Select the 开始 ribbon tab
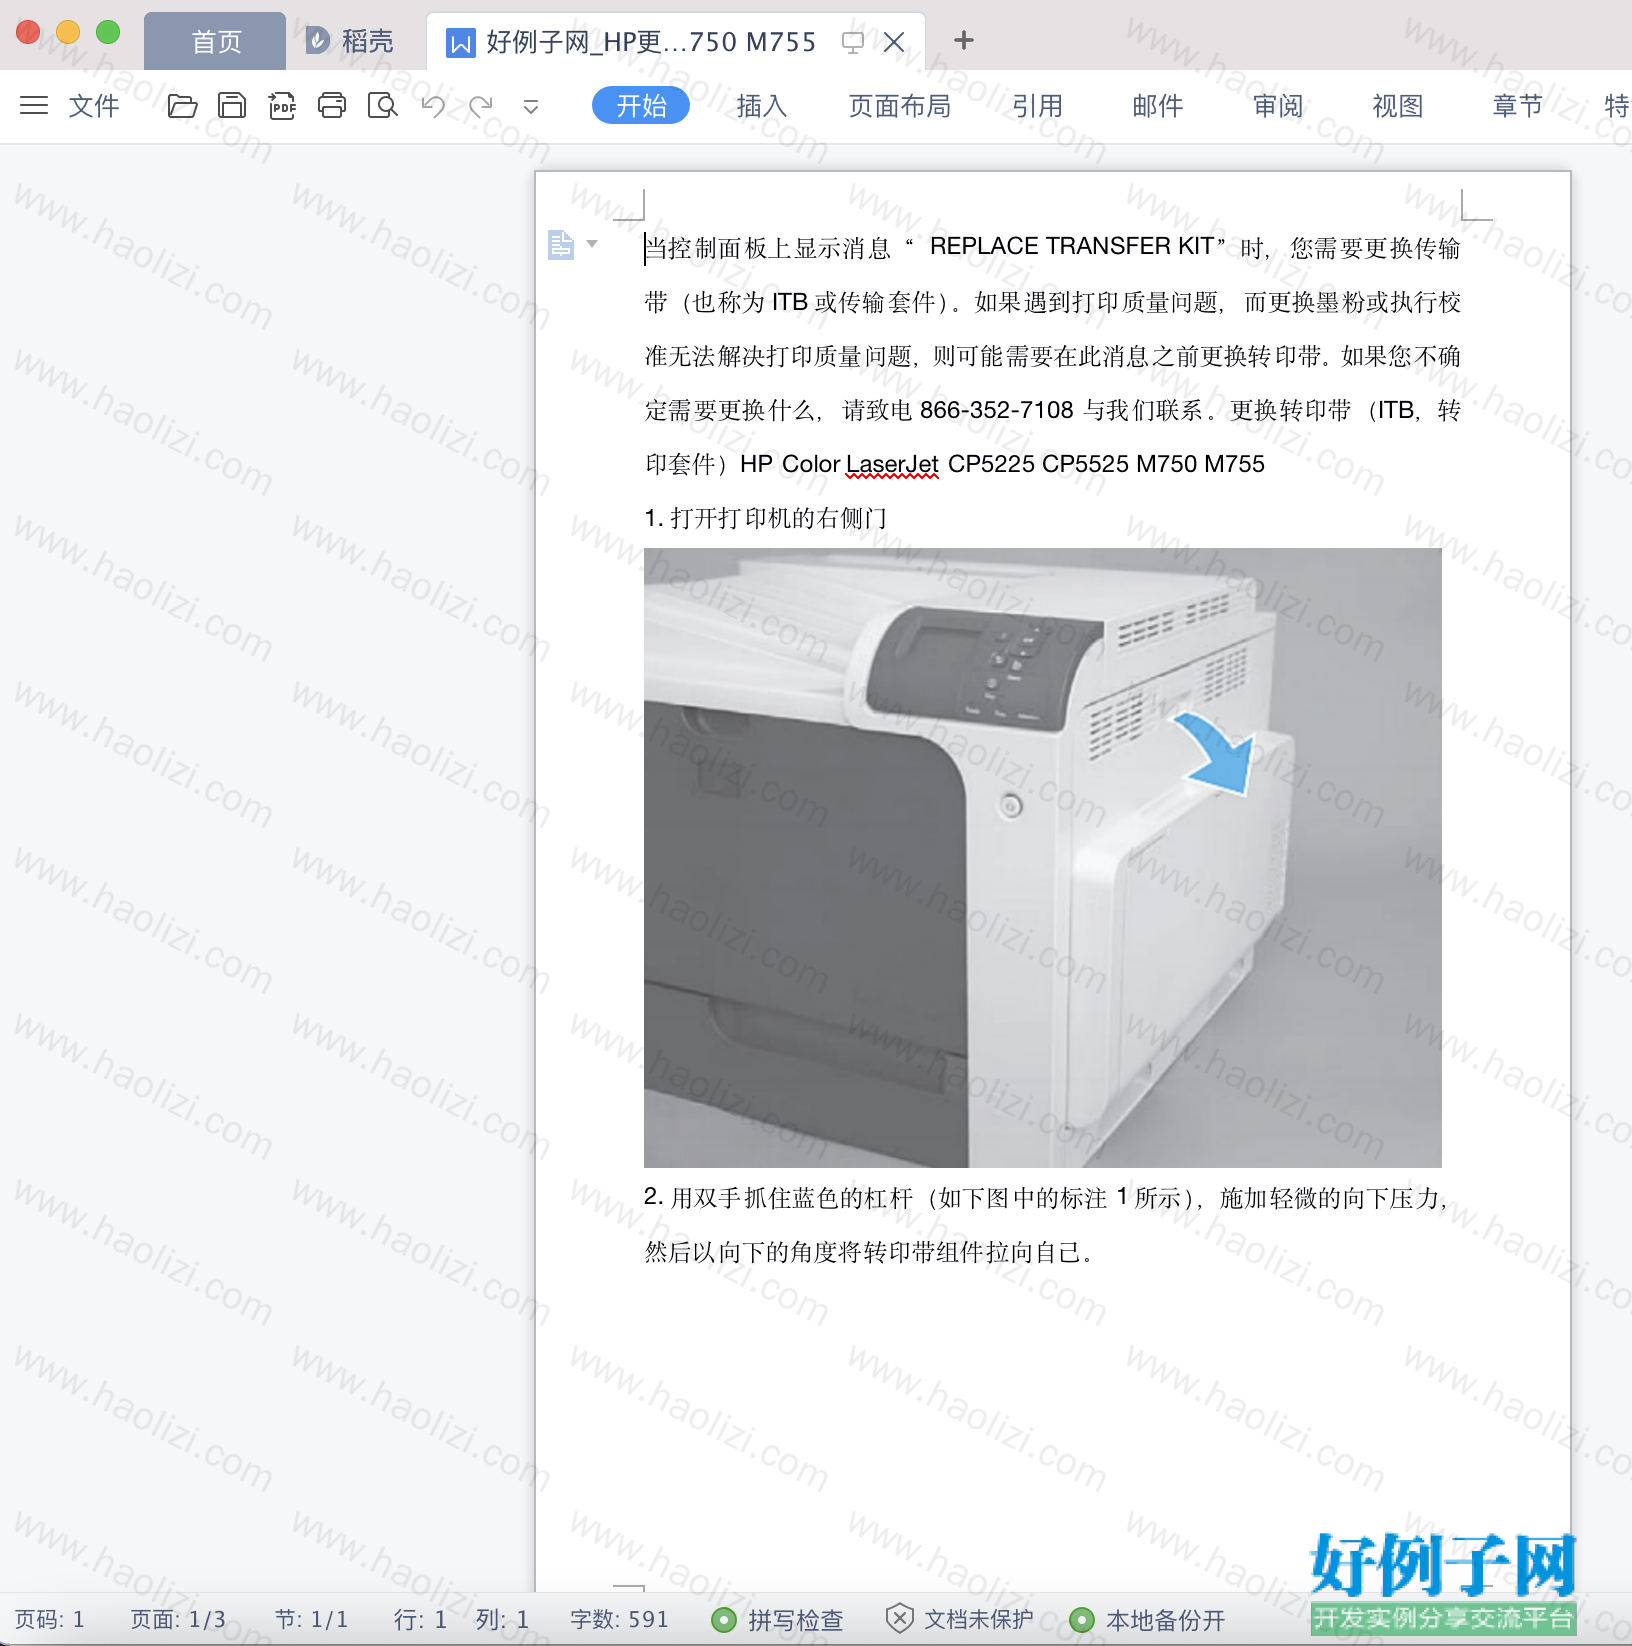 point(641,105)
